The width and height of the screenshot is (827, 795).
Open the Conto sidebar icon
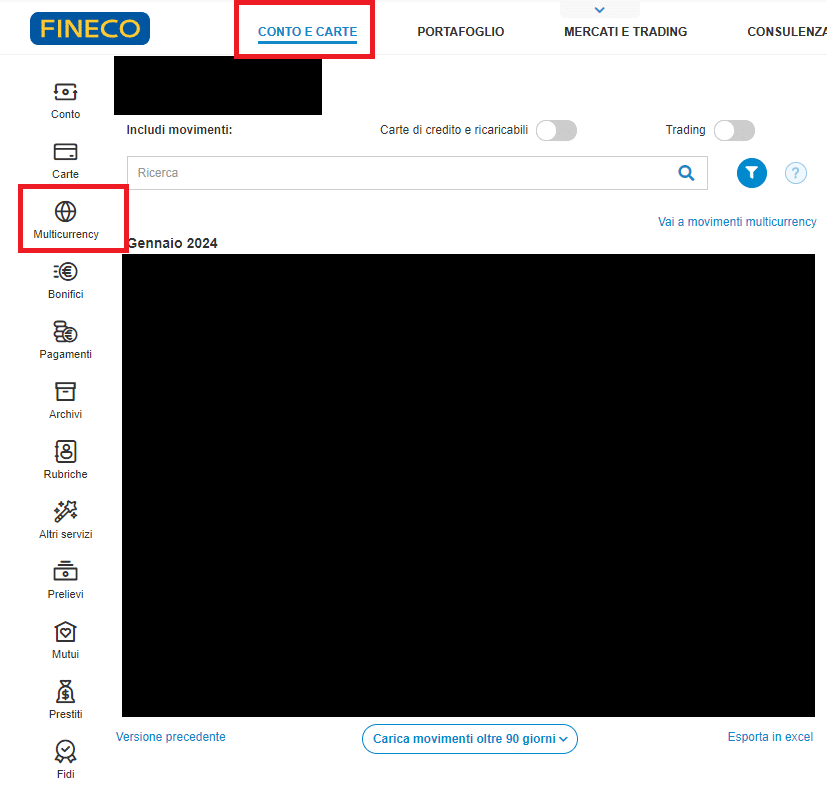point(65,92)
